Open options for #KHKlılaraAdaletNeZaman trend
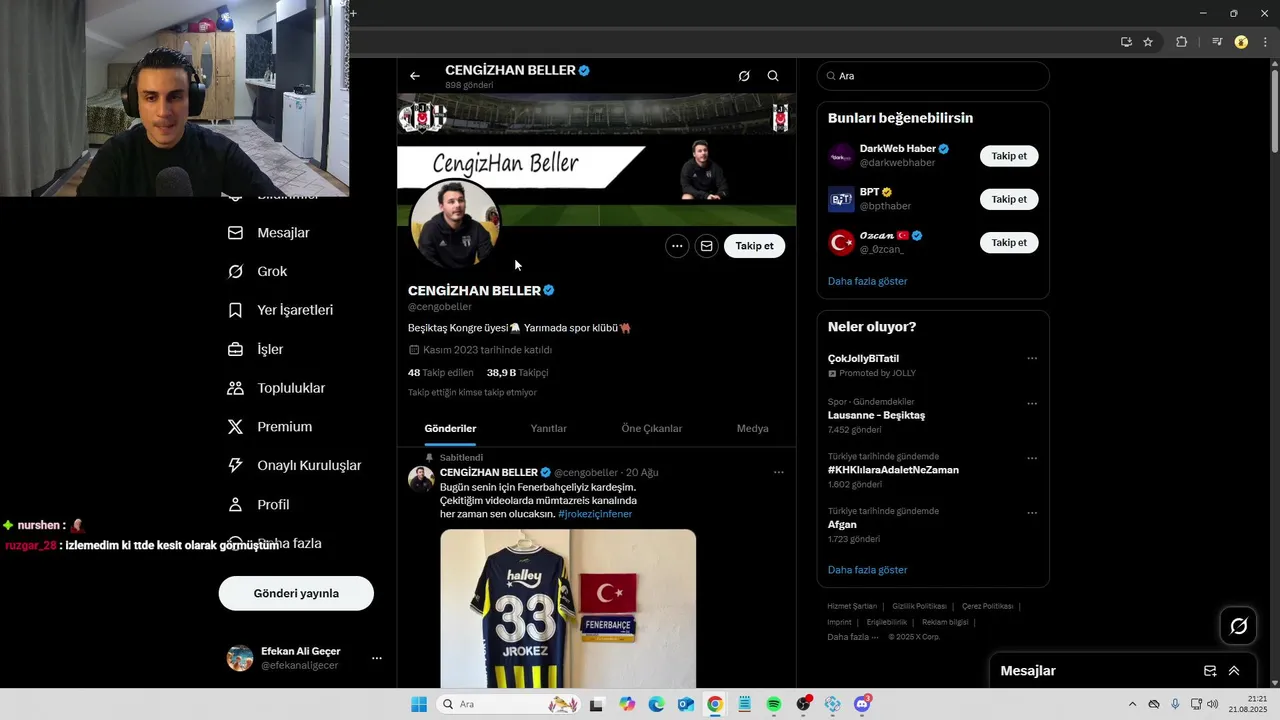The width and height of the screenshot is (1280, 720). point(1032,458)
